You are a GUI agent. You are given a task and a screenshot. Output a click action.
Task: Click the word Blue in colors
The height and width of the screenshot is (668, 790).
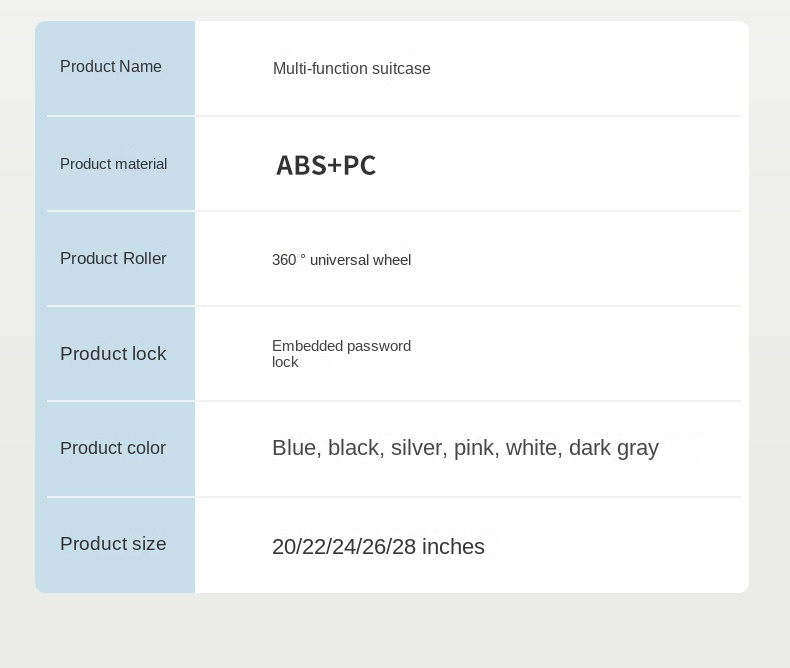(293, 448)
